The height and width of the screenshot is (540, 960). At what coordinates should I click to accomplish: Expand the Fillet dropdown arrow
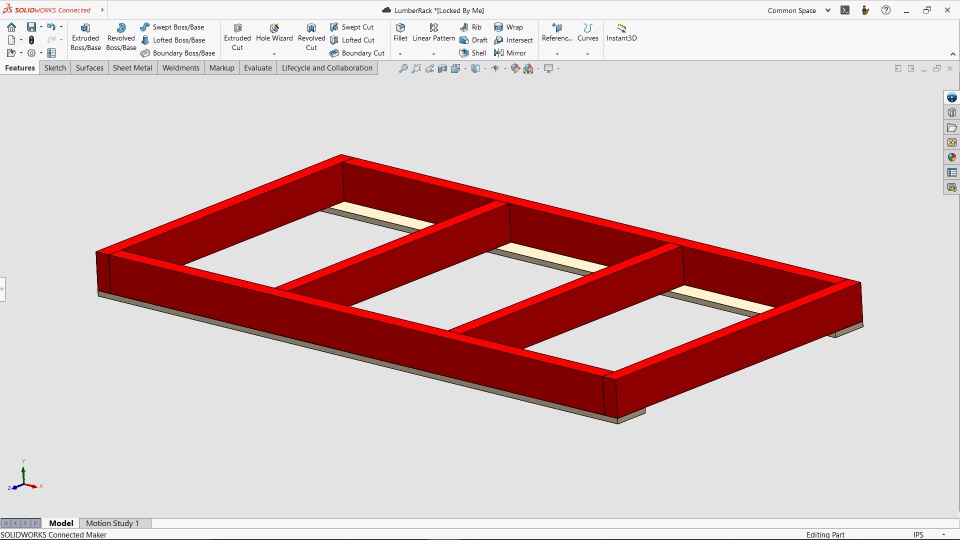coord(400,54)
